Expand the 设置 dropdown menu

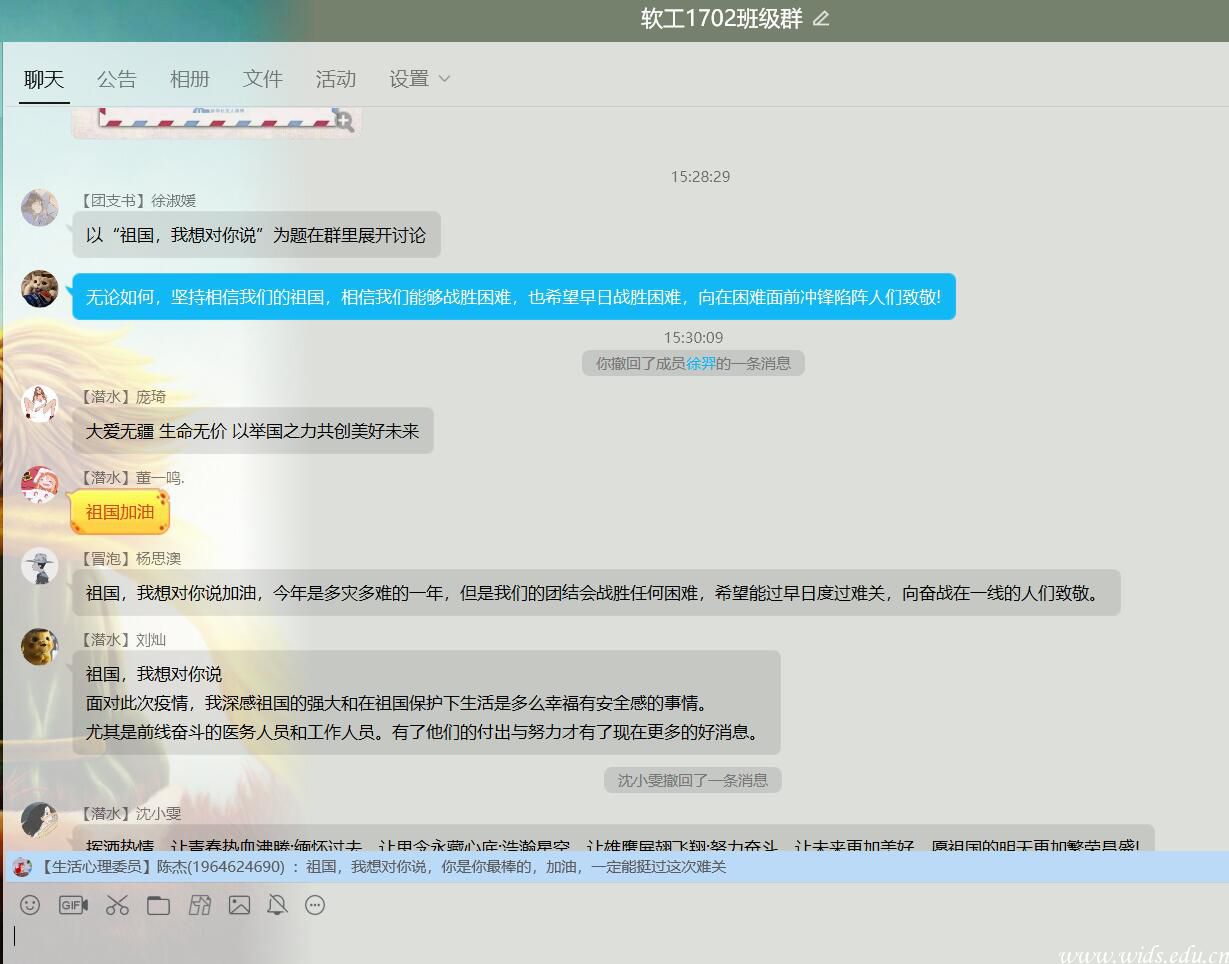(x=420, y=79)
